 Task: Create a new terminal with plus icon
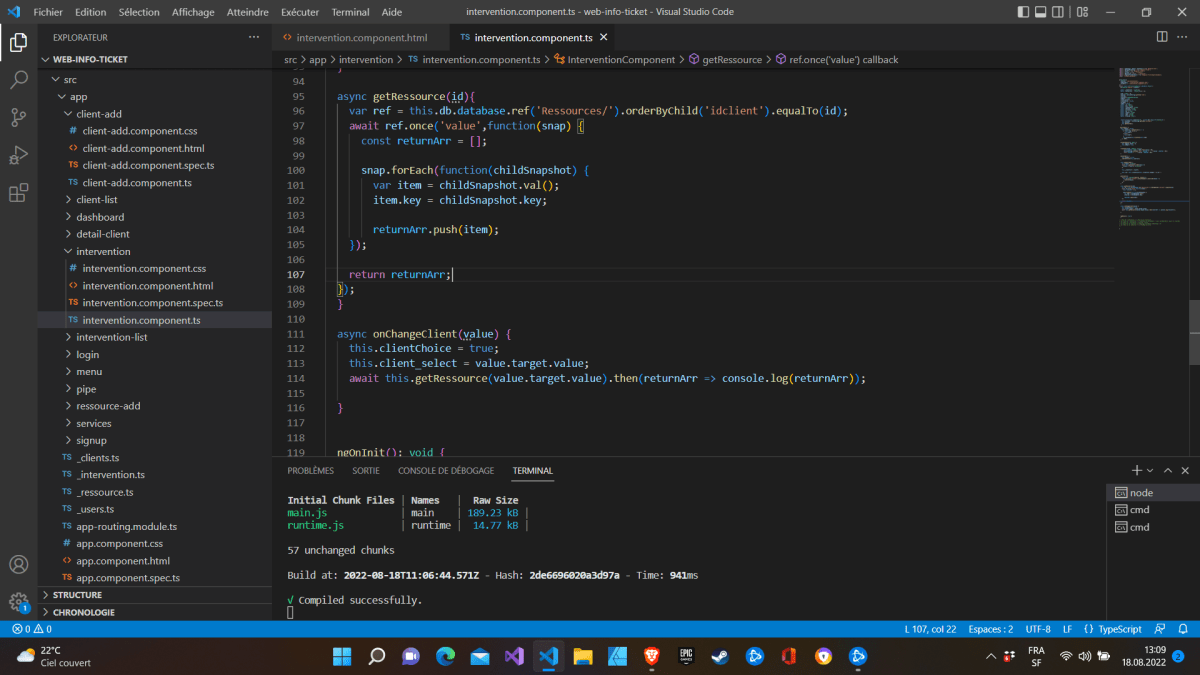tap(1136, 470)
